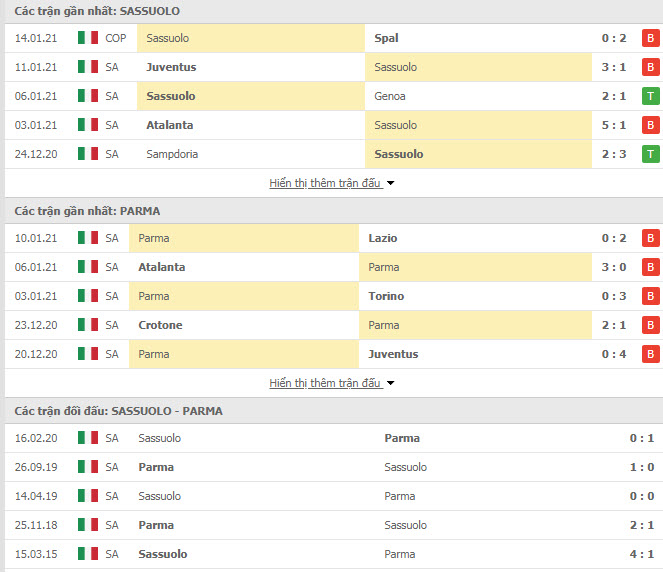Select Torino team name in Parma section
Image resolution: width=663 pixels, height=572 pixels.
(386, 296)
